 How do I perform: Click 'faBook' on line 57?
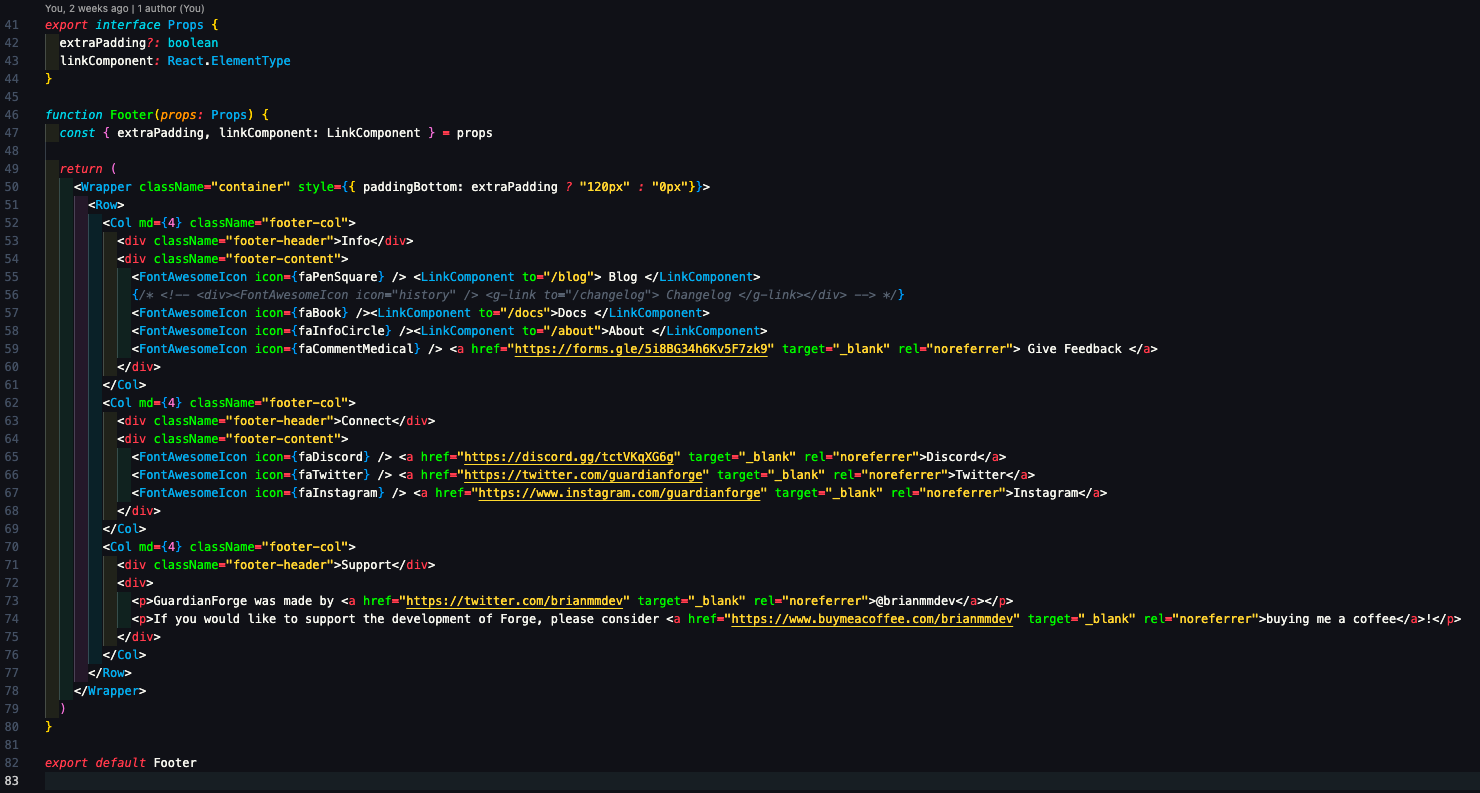pyautogui.click(x=320, y=313)
